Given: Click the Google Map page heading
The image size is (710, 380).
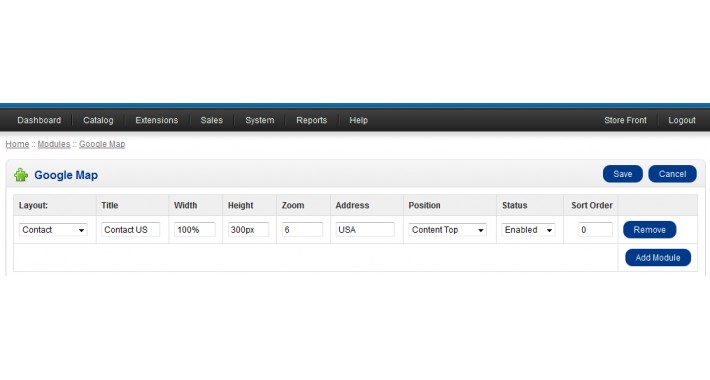Looking at the screenshot, I should pyautogui.click(x=66, y=175).
